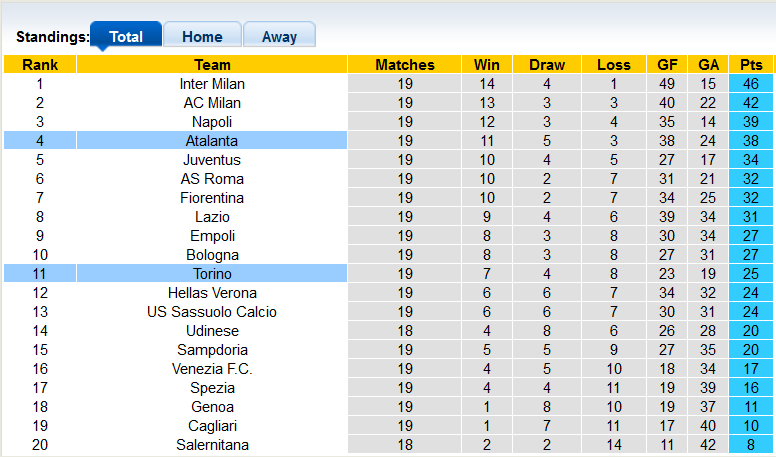Click the Team column header

pyautogui.click(x=212, y=65)
